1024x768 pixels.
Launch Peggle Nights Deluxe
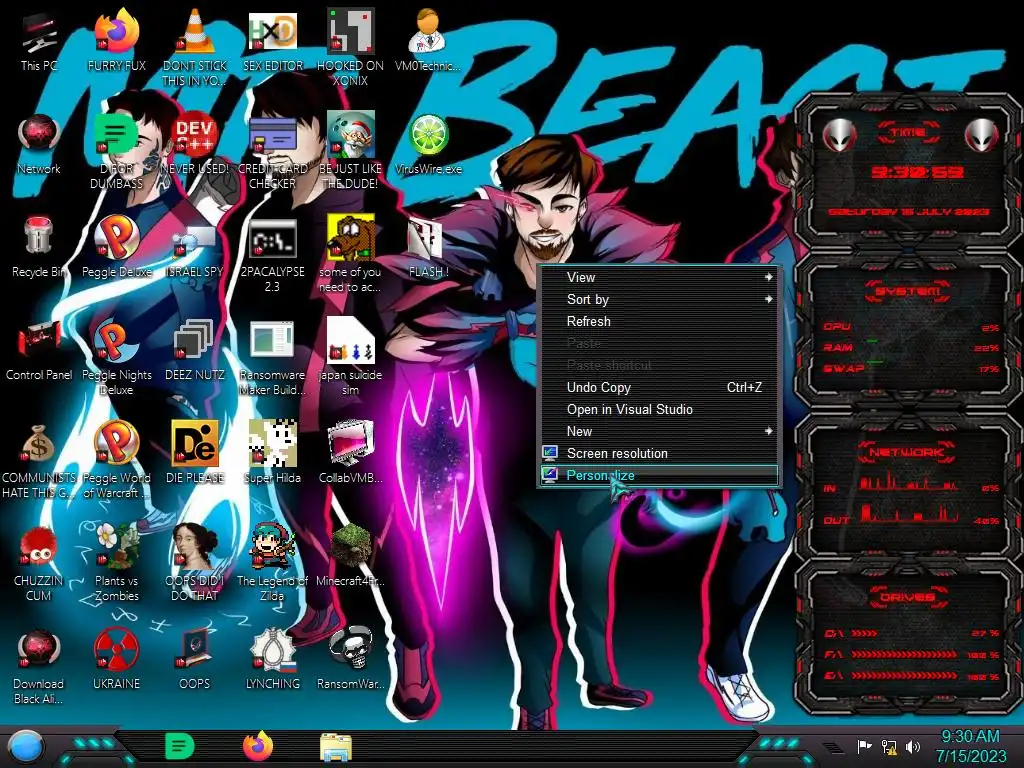[x=116, y=357]
